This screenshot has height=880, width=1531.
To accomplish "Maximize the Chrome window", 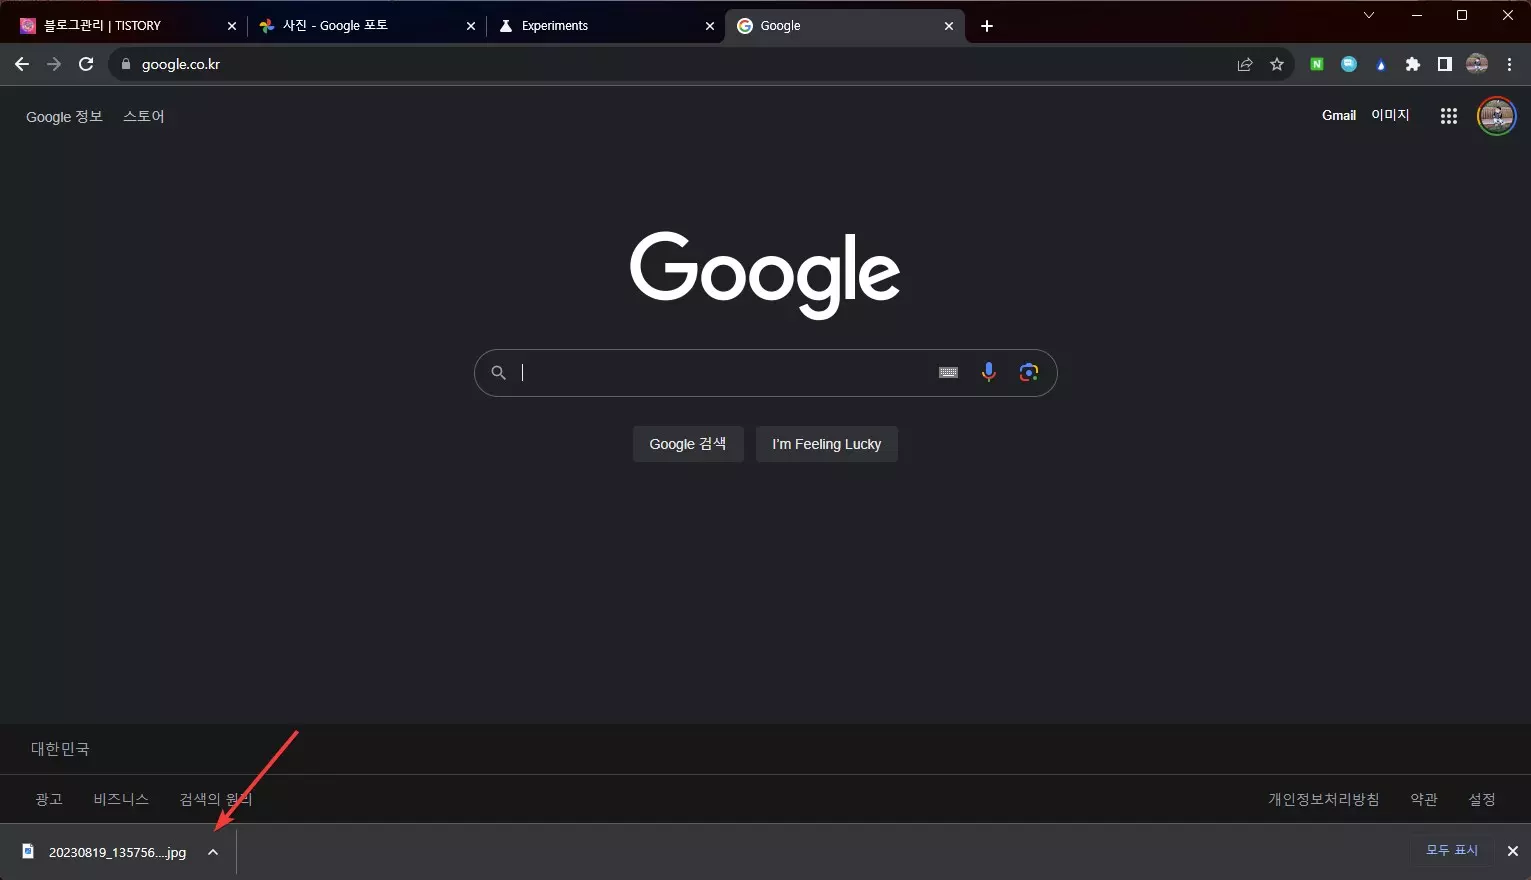I will coord(1462,15).
